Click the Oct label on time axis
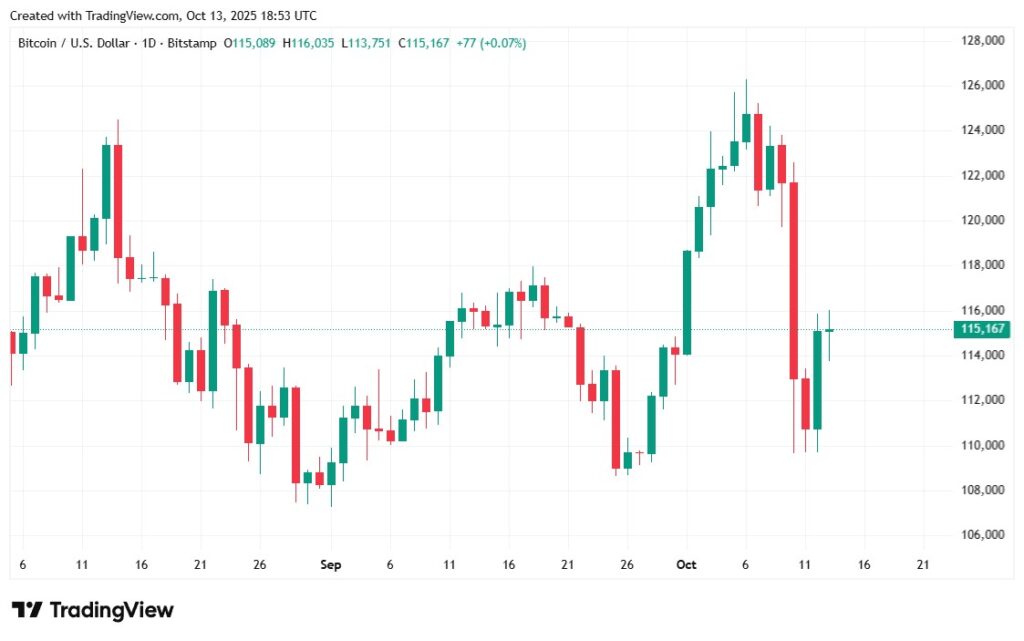 tap(686, 565)
